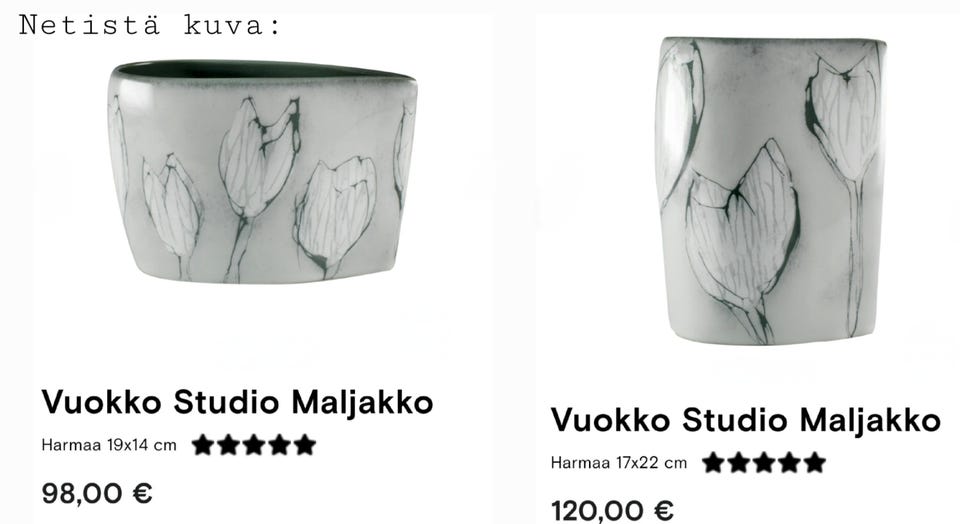This screenshot has height=524, width=960.
Task: Open right Vuokko Studio Maljakko product title
Action: (x=745, y=421)
